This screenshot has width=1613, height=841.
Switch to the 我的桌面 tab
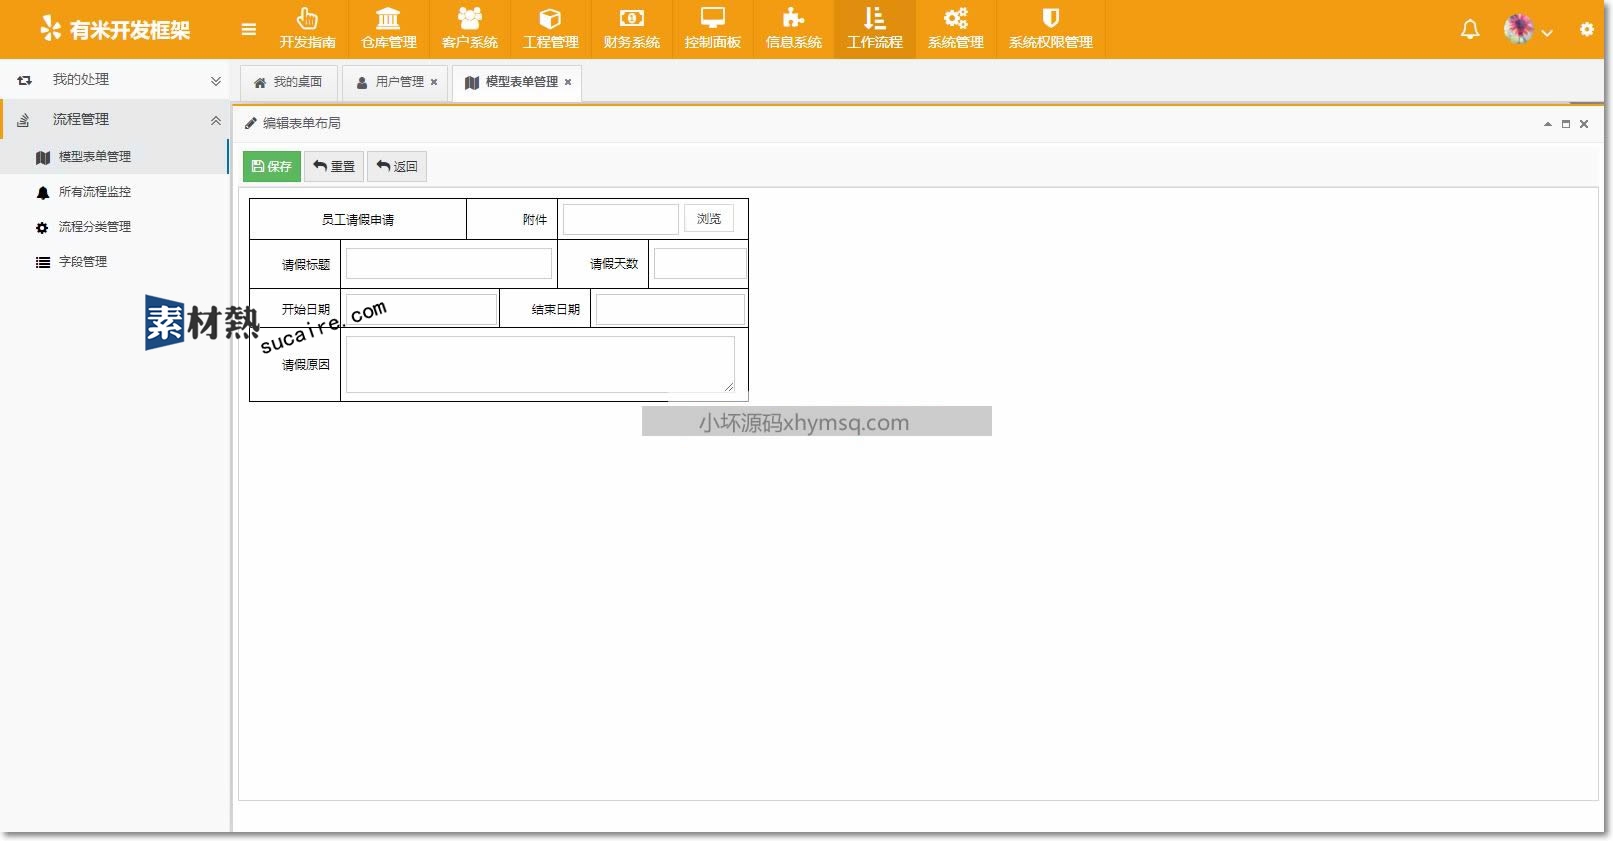click(x=288, y=82)
